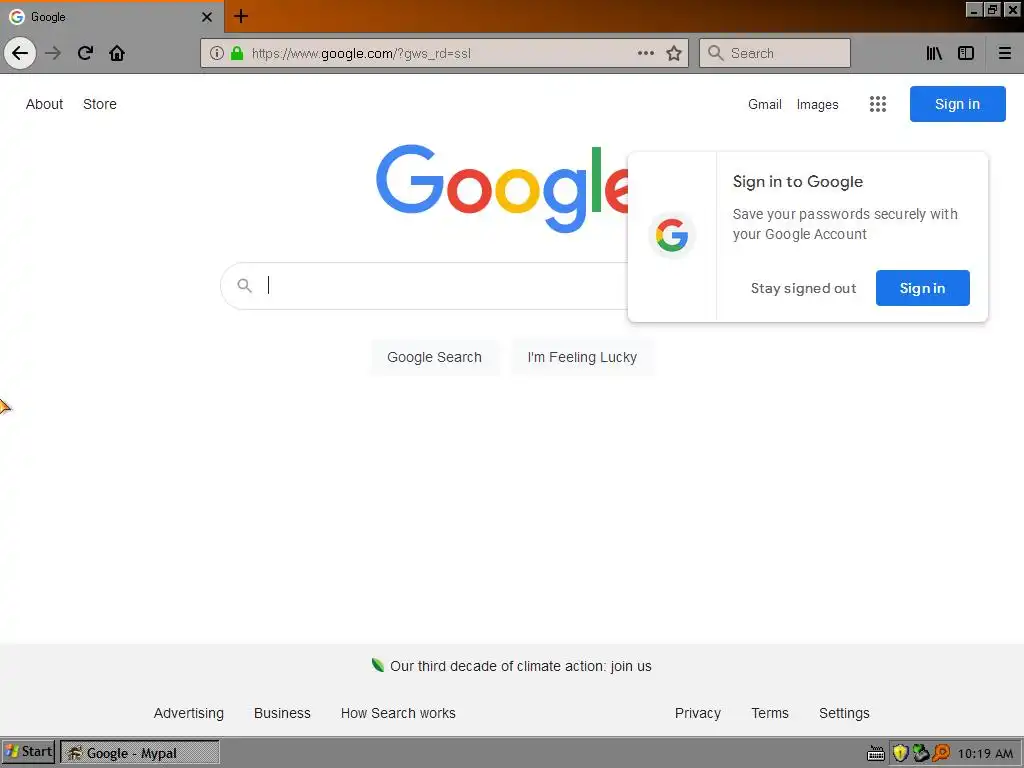Click the magnifier in browser search bar
The height and width of the screenshot is (768, 1024).
(716, 53)
